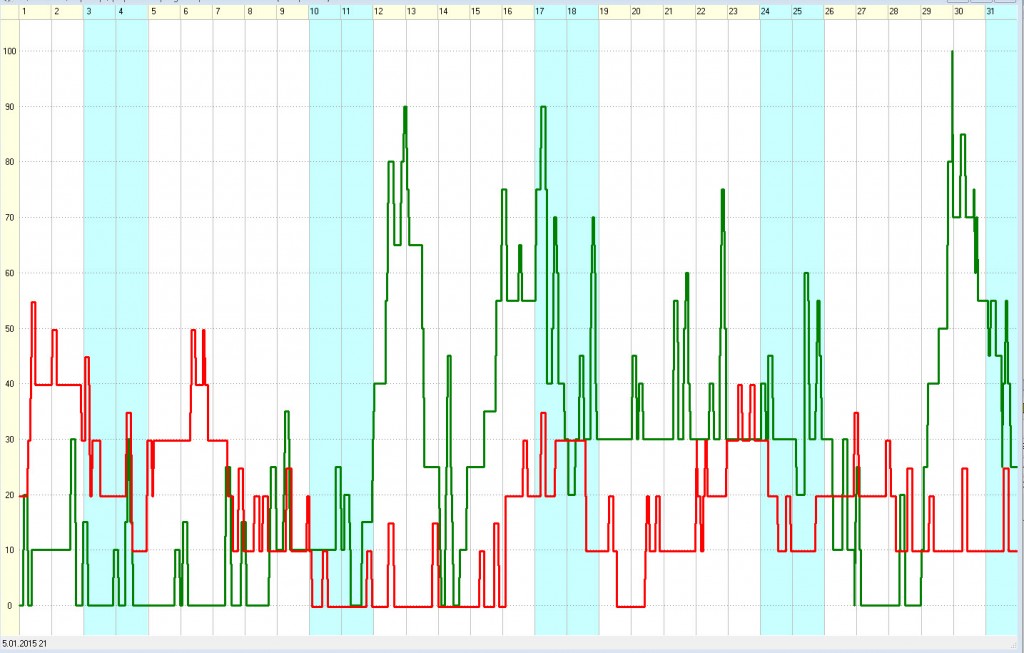The height and width of the screenshot is (653, 1024).
Task: Select day 26 in the top header
Action: (840, 11)
